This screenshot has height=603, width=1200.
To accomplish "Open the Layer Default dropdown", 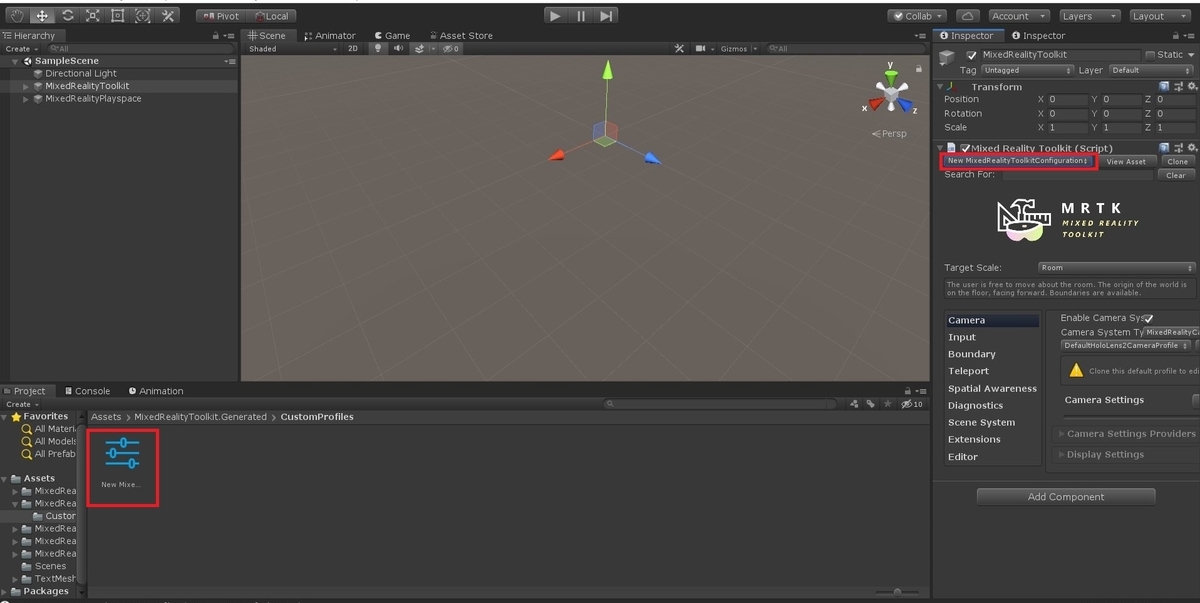I will tap(1151, 70).
